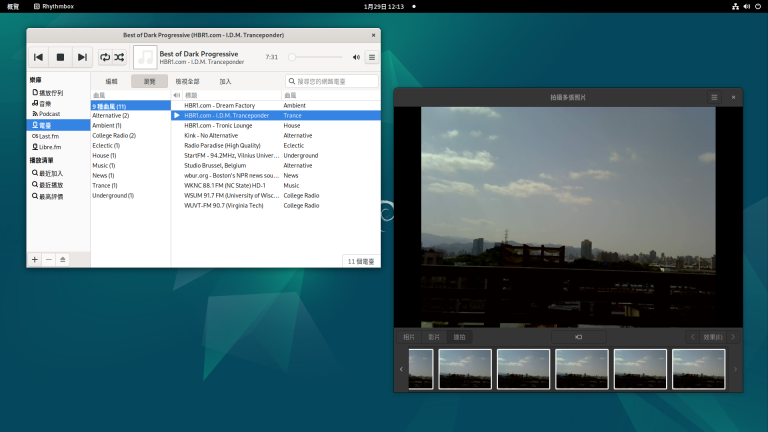Click the add playlist plus button
This screenshot has width=768, height=432.
(35, 260)
